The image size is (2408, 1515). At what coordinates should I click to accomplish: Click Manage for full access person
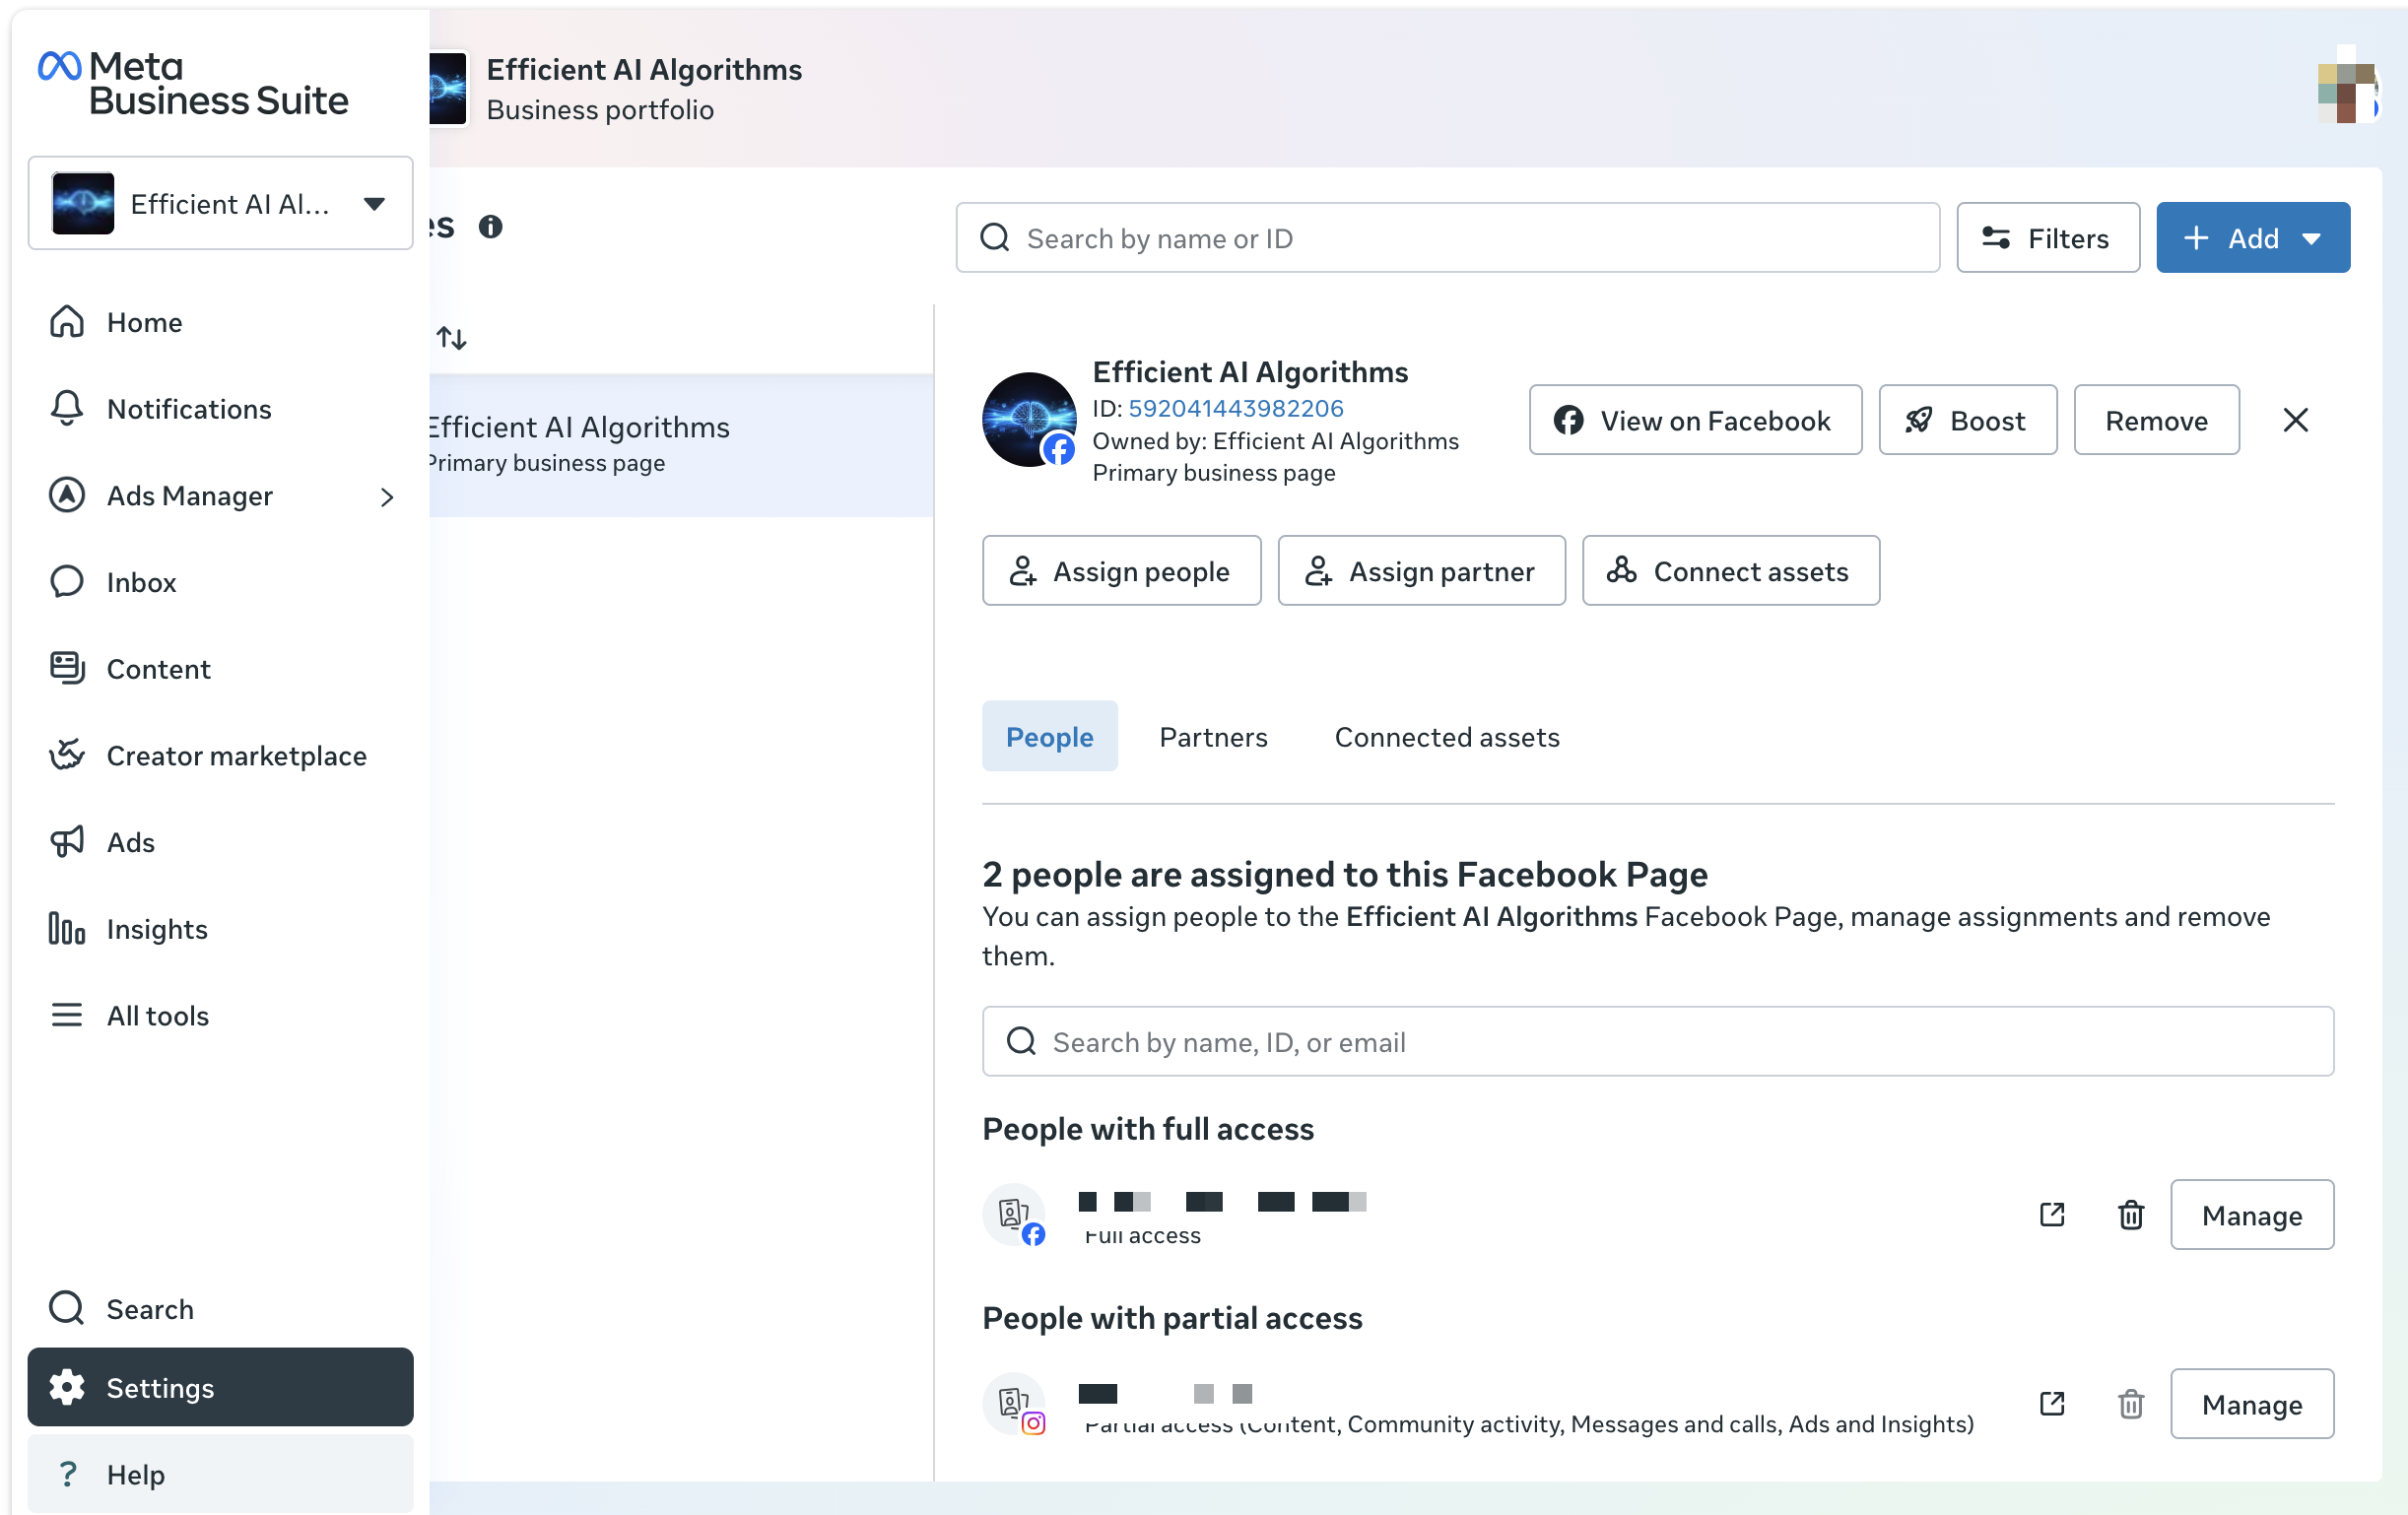click(2251, 1214)
